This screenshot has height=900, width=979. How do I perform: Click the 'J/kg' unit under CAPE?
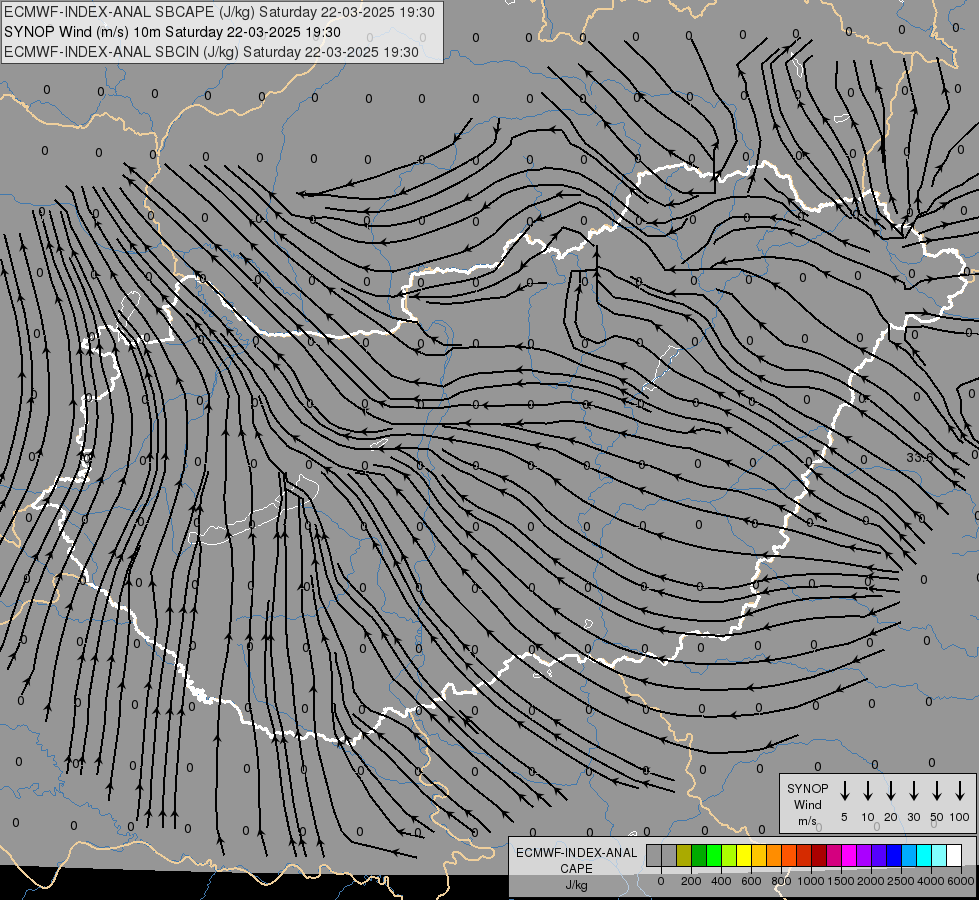tap(576, 885)
